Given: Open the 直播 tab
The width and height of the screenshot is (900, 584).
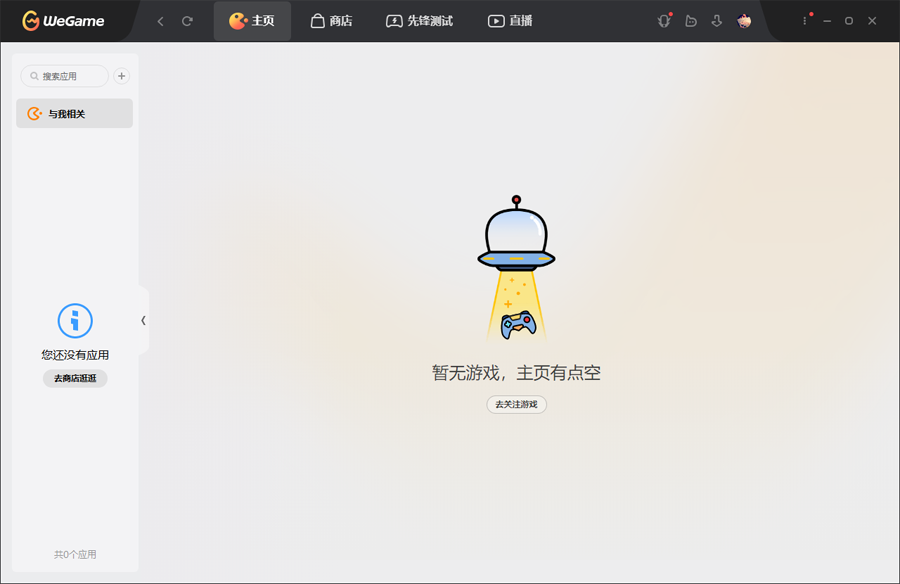Looking at the screenshot, I should point(511,20).
